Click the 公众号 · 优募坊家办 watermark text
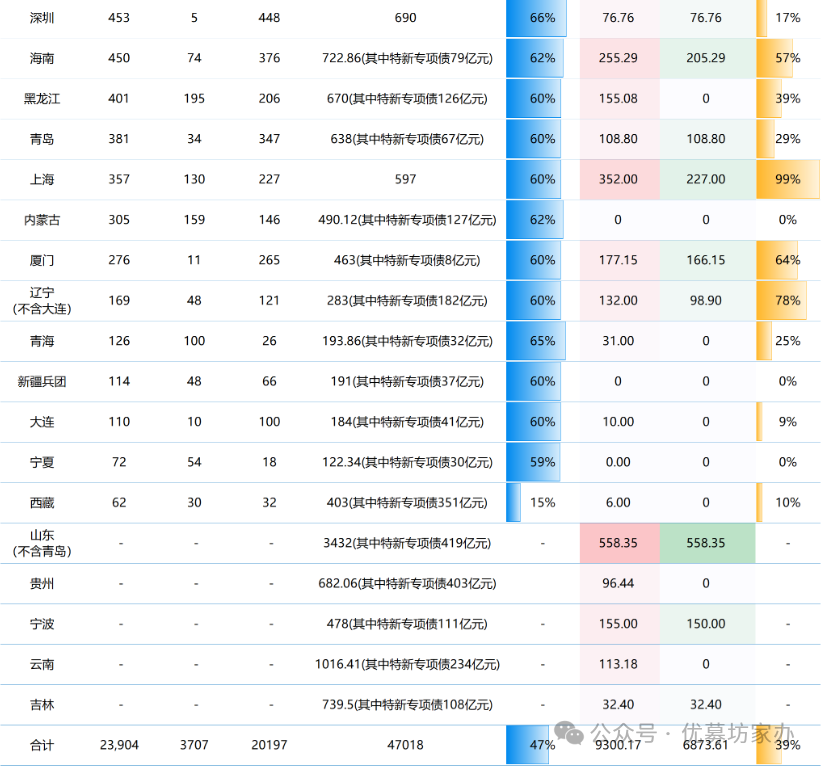 click(692, 733)
